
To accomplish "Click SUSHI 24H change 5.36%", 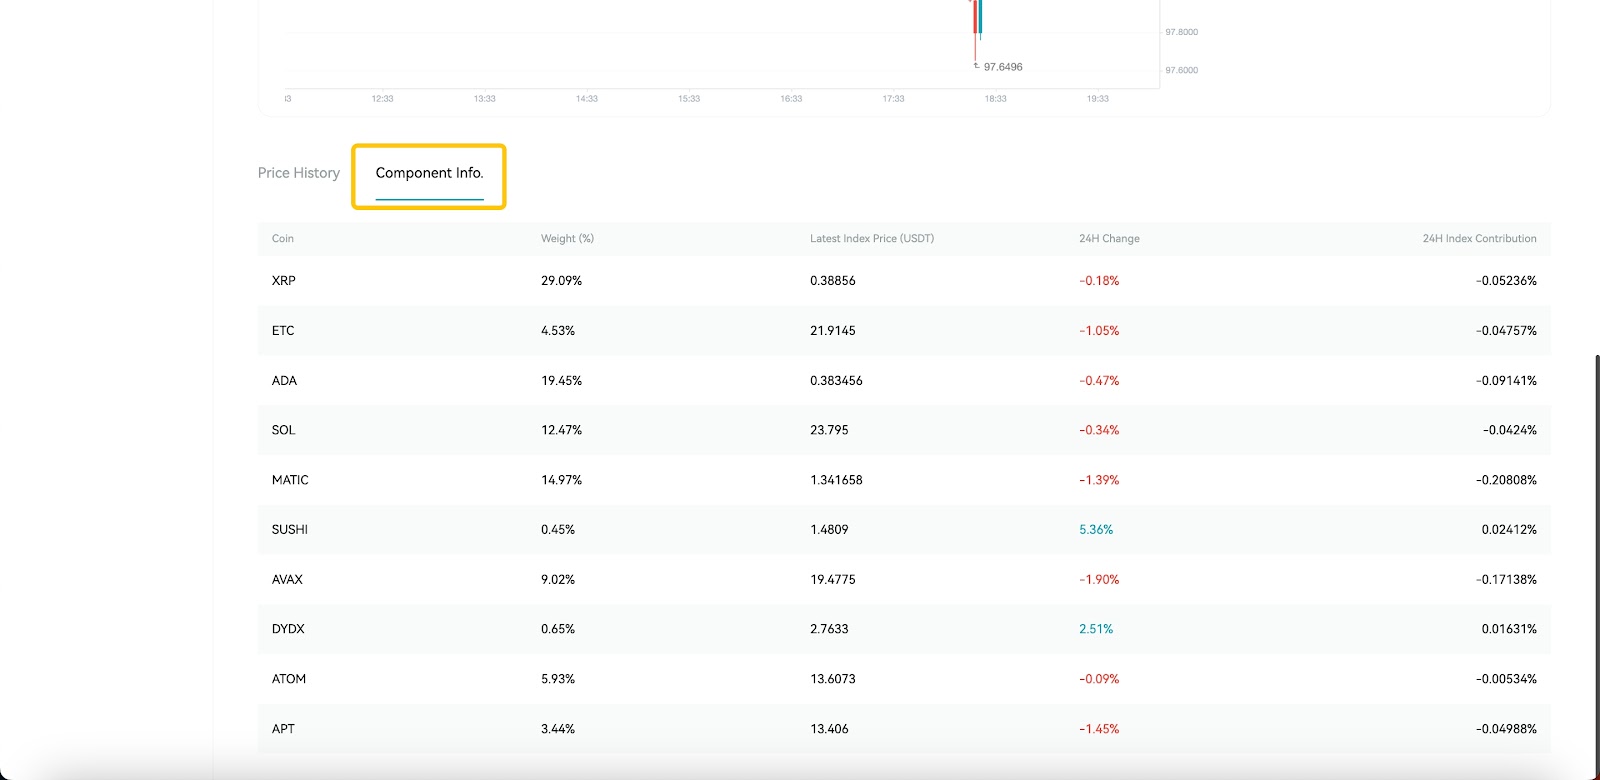I will (x=1096, y=530).
